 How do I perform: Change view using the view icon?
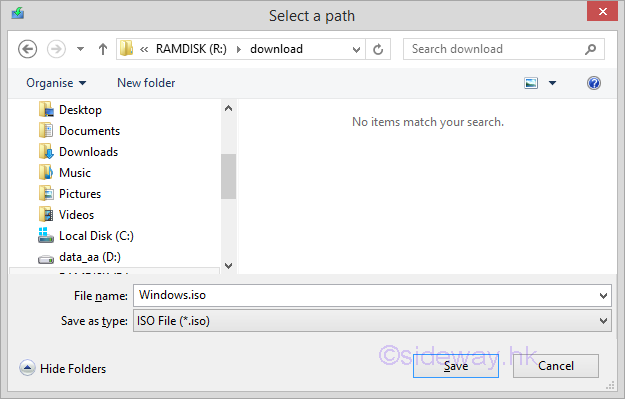click(531, 83)
